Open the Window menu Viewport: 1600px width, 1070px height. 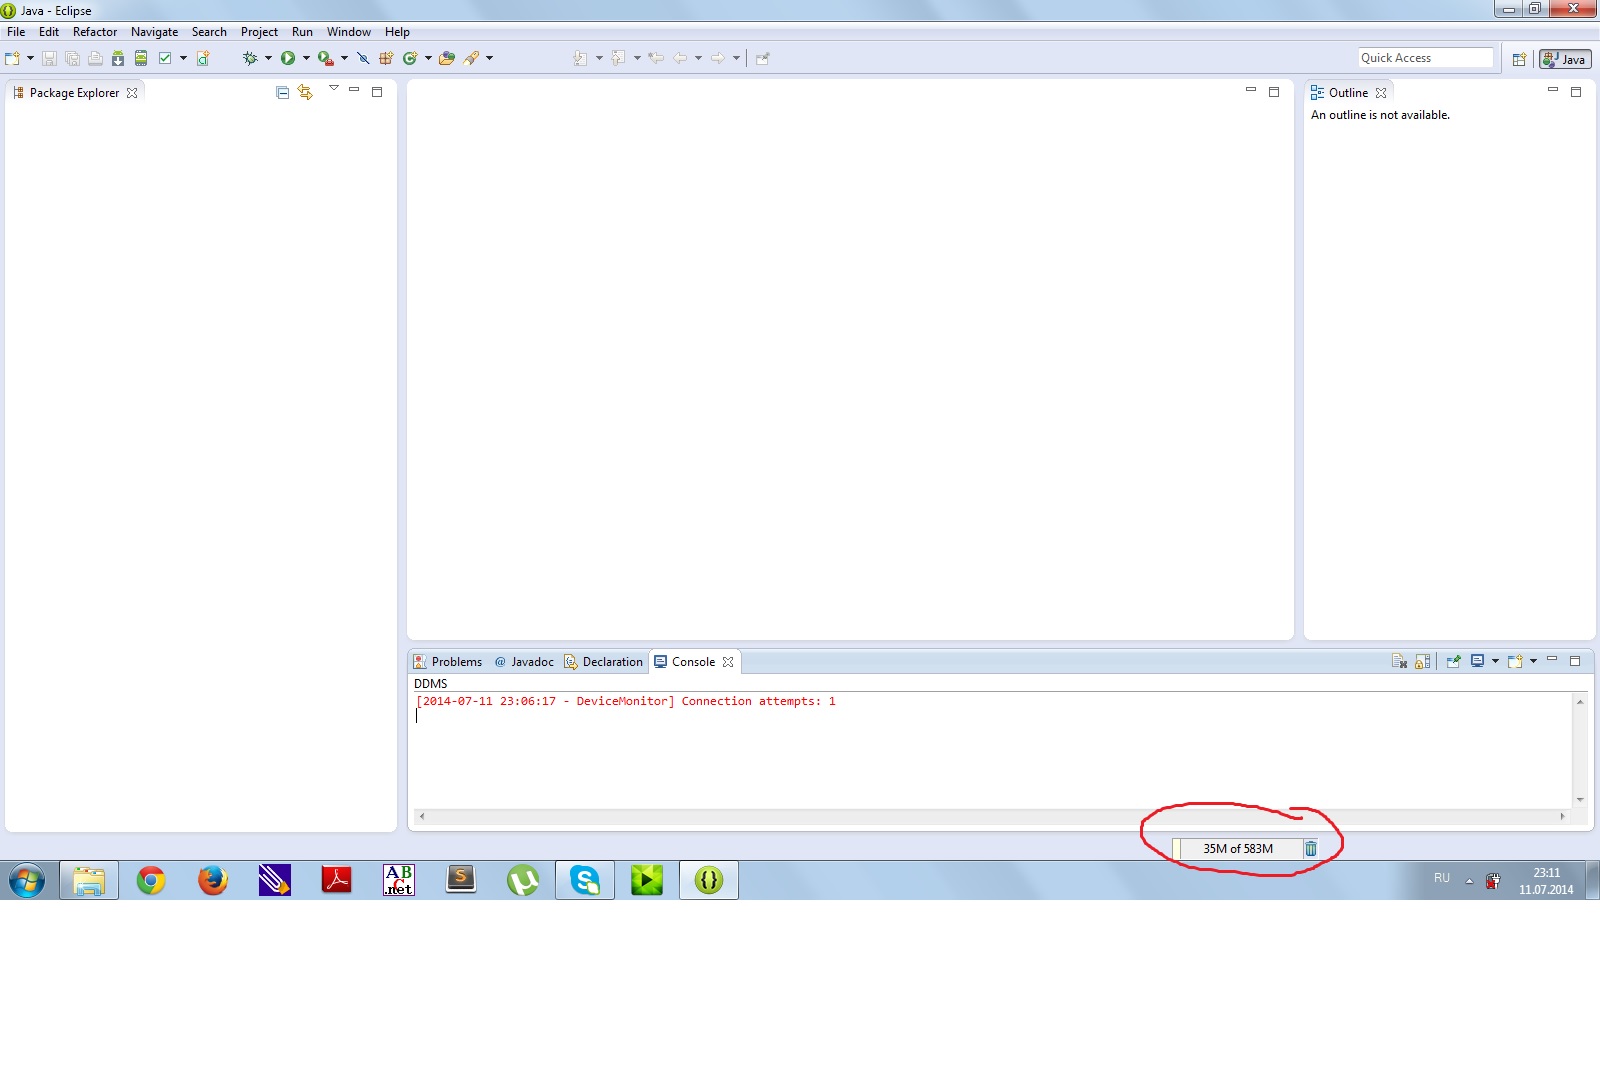tap(348, 32)
